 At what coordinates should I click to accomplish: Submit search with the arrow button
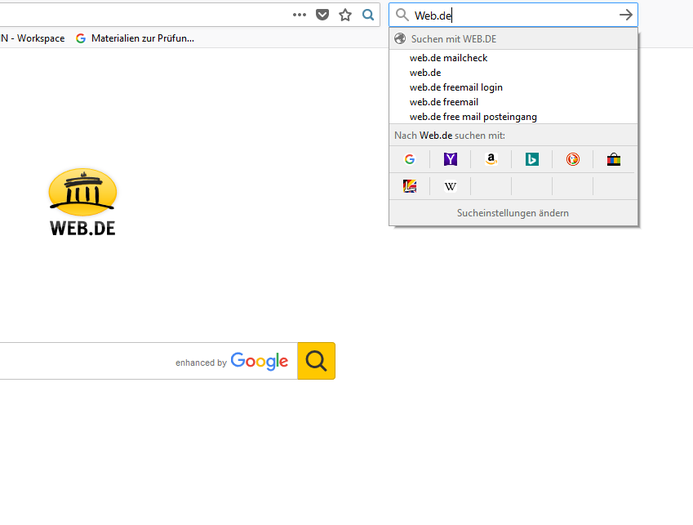coord(625,15)
